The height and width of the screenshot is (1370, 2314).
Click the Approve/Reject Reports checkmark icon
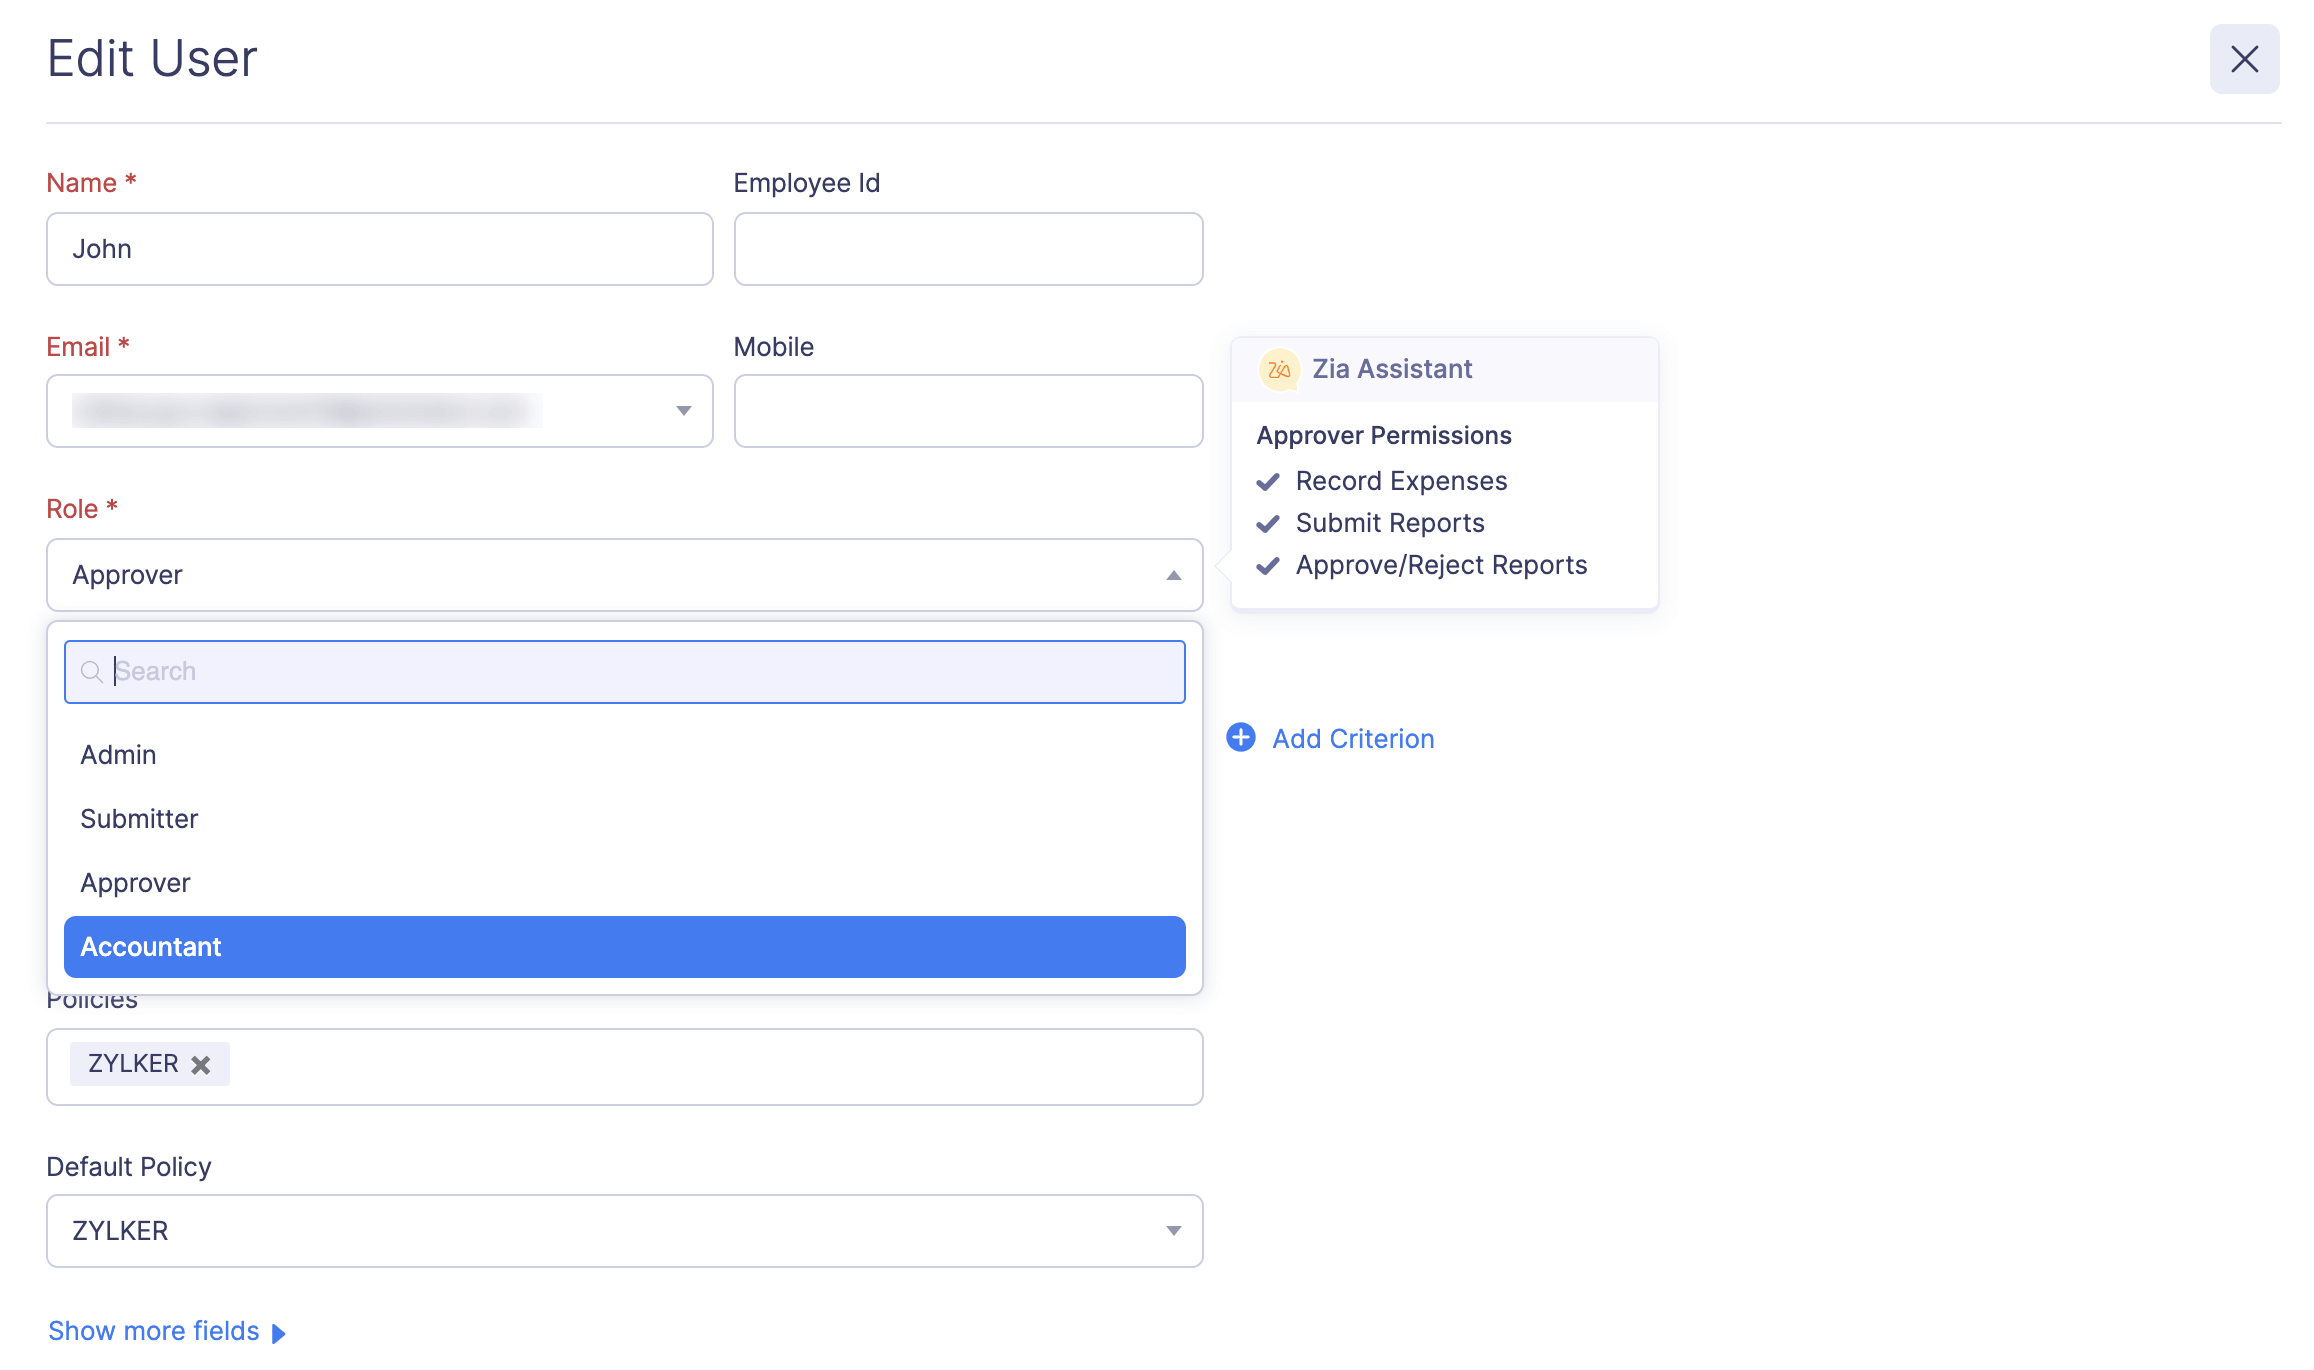pos(1268,565)
